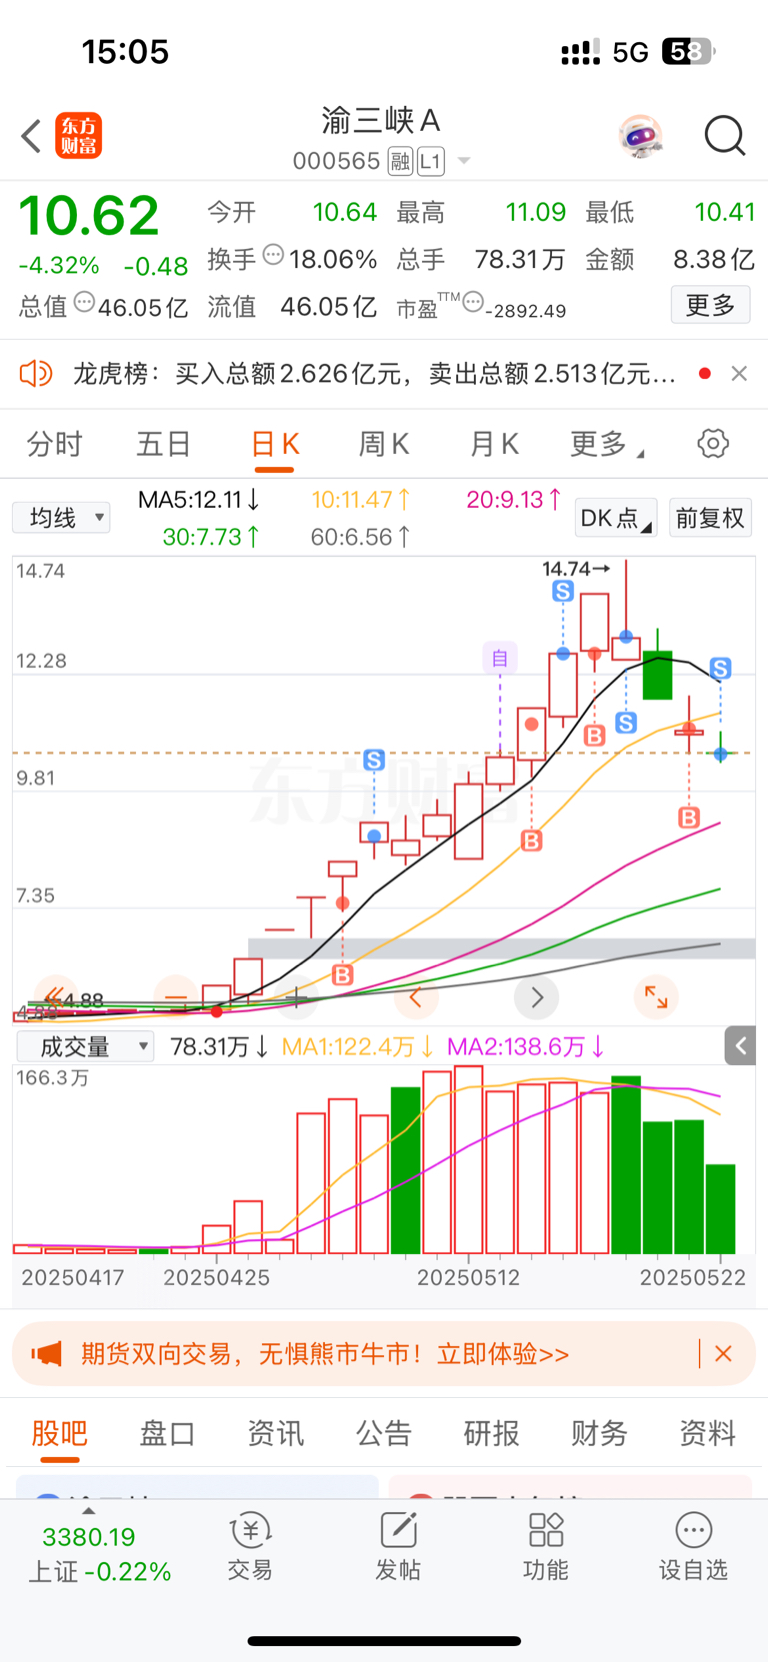Toggle the 前复权 adjustment button

point(710,518)
